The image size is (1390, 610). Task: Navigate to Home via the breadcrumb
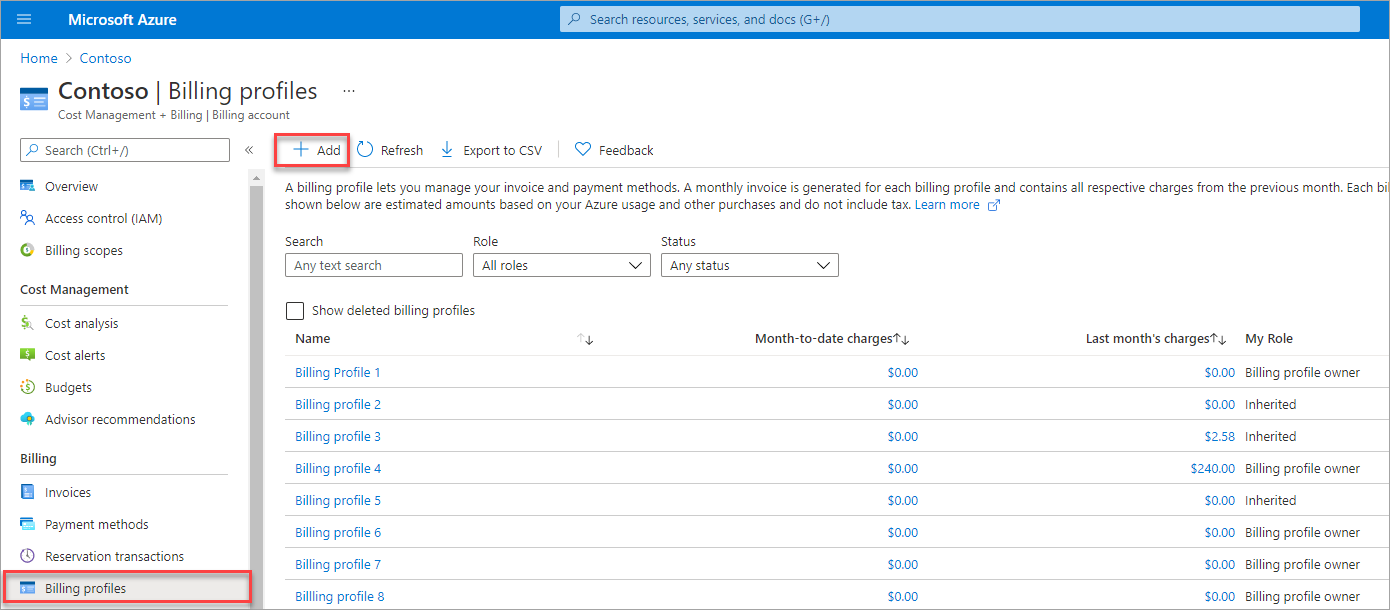pos(38,57)
